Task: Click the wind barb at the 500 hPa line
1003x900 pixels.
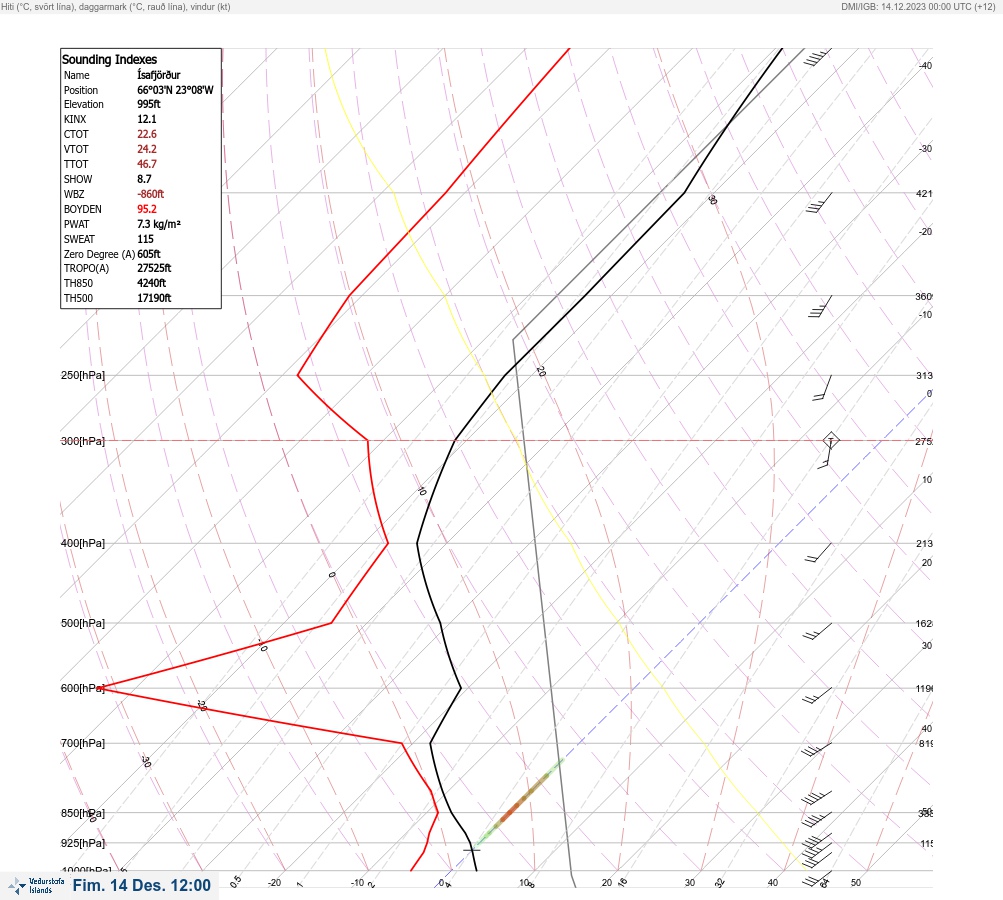Action: click(x=817, y=631)
